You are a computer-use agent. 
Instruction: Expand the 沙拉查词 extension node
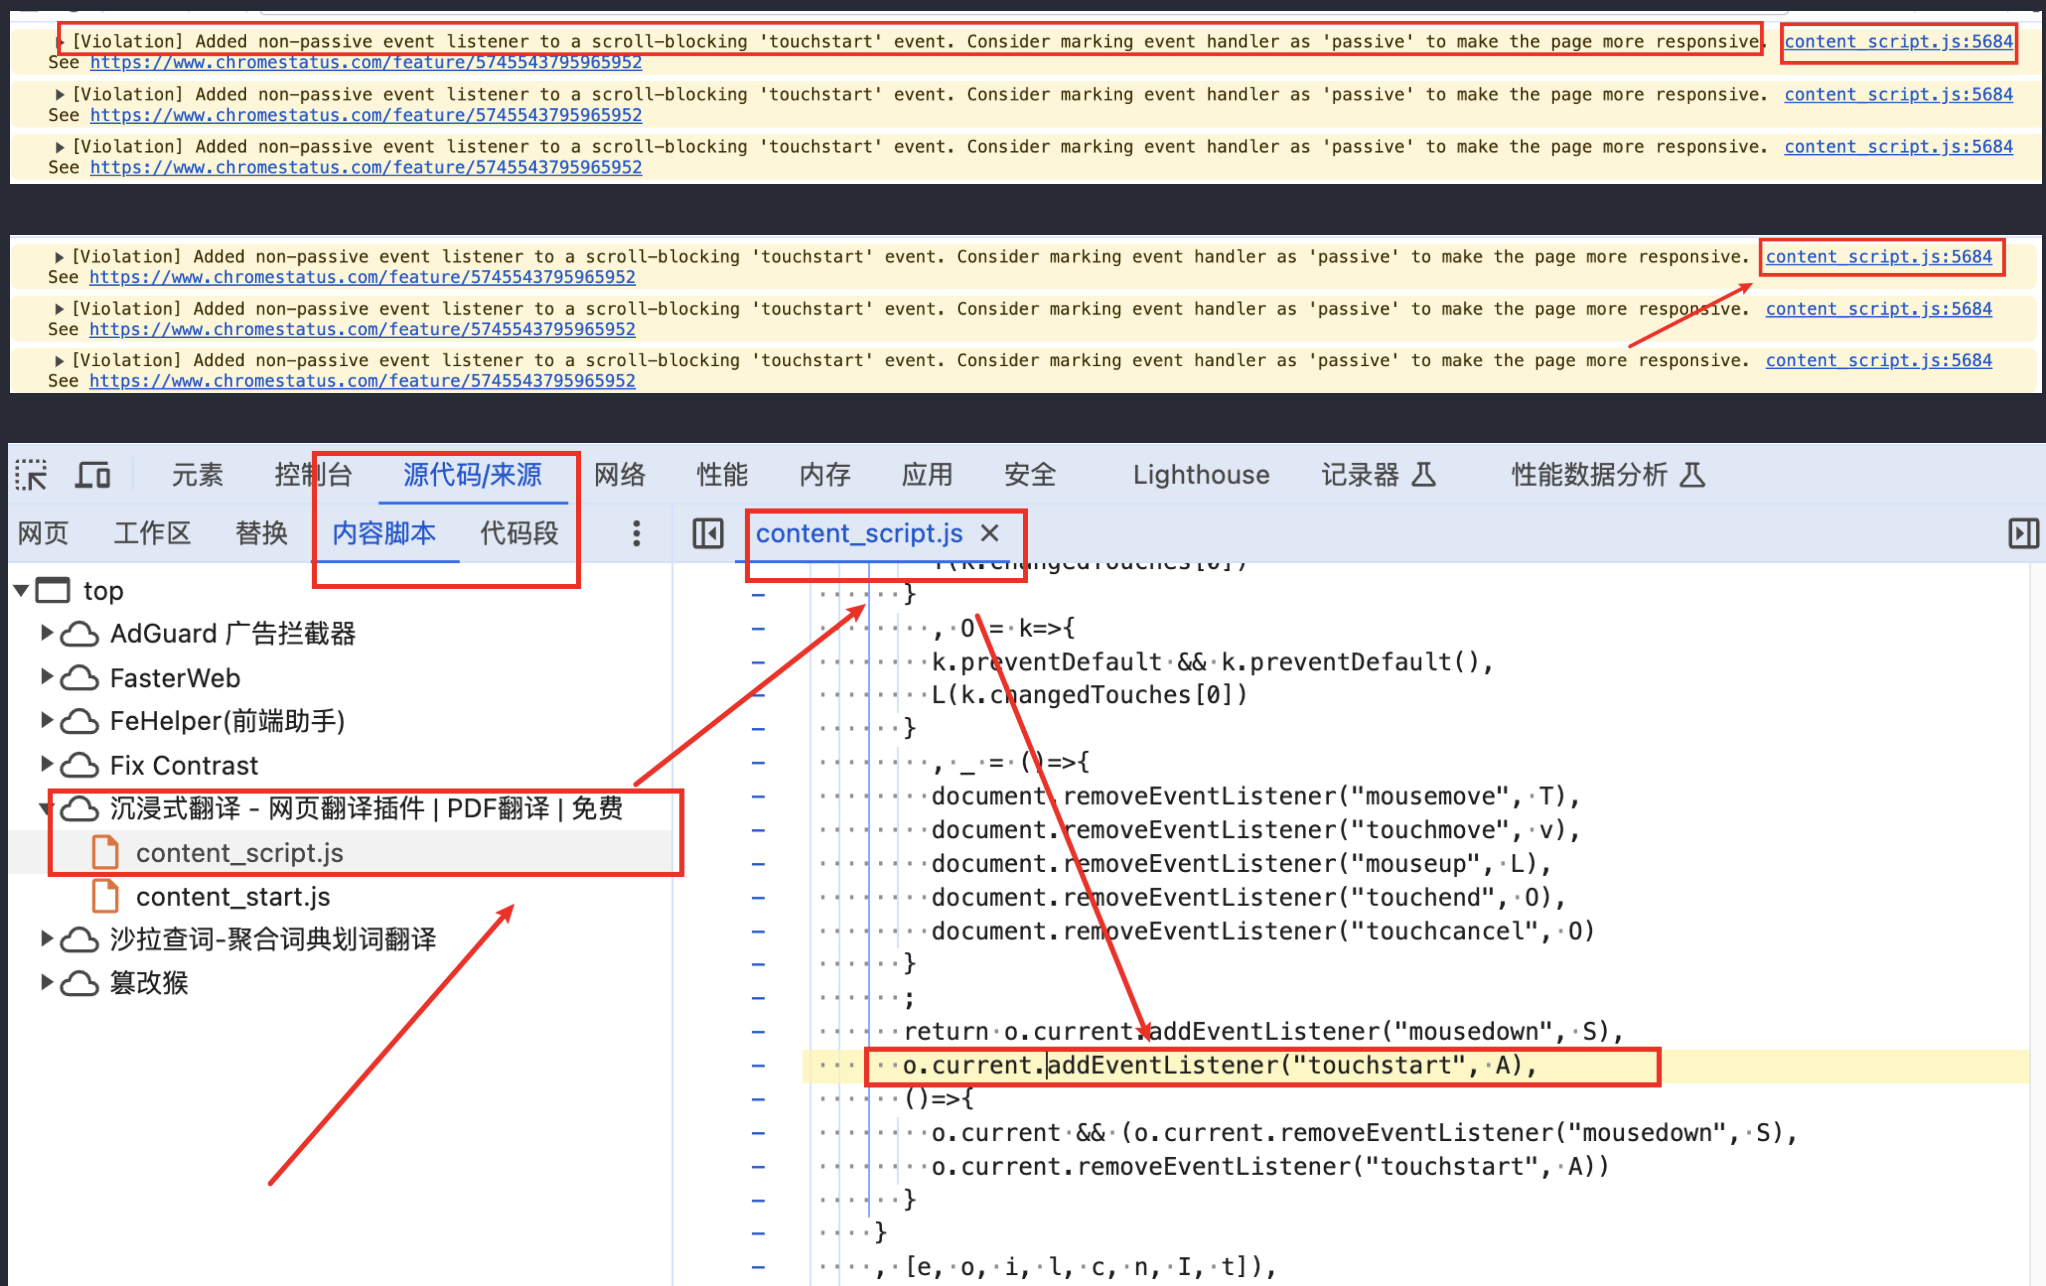46,939
